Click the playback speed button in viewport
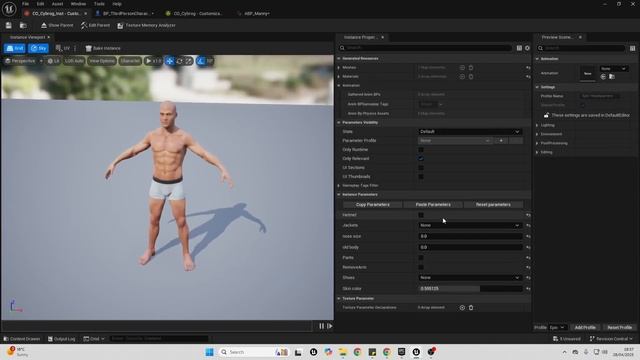This screenshot has width=640, height=360. [x=153, y=61]
